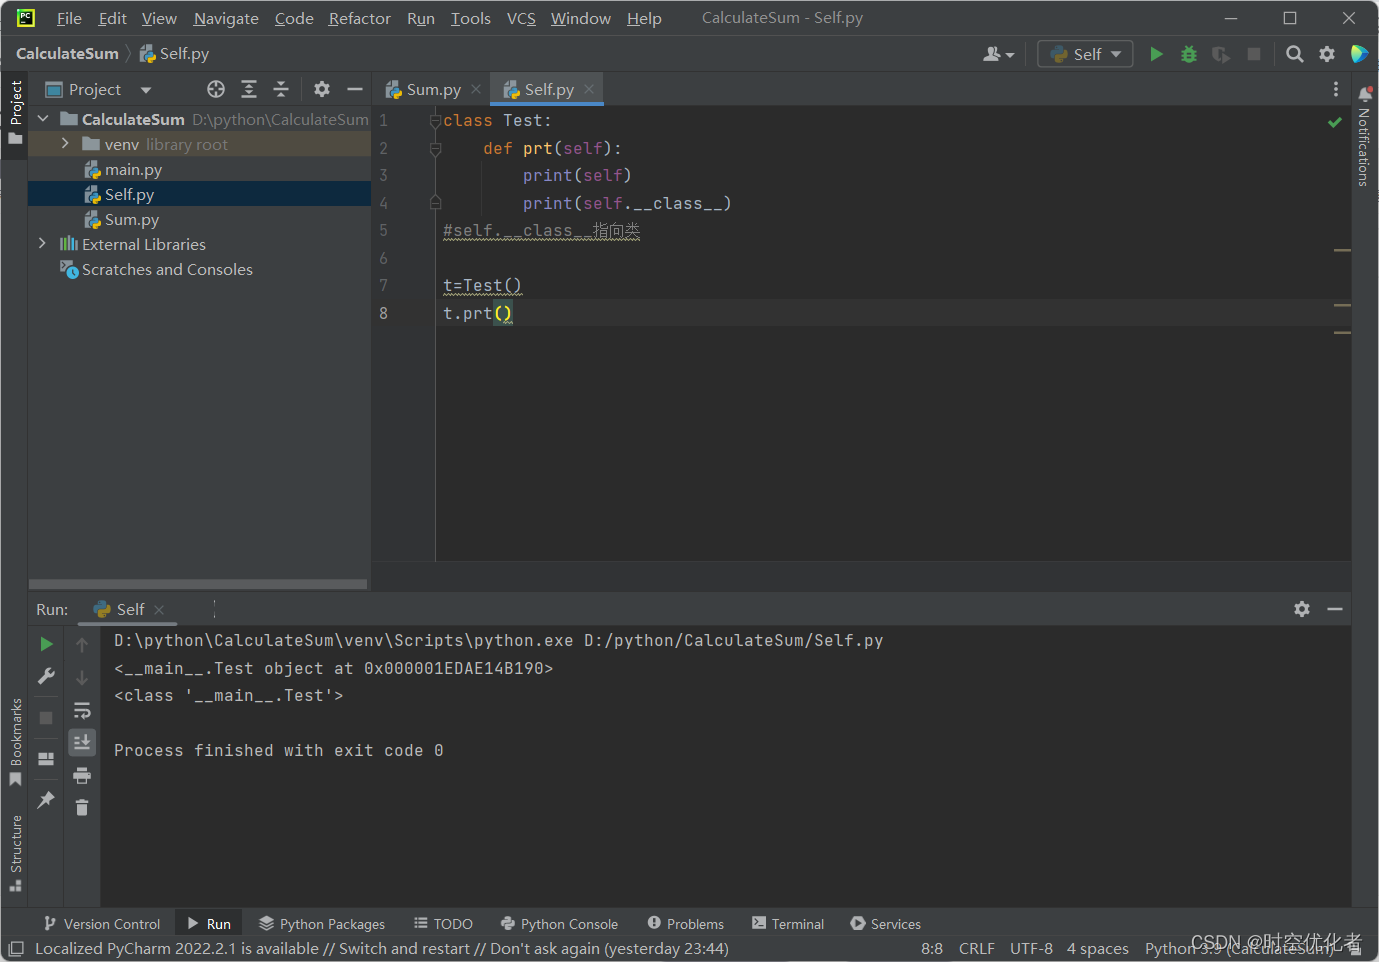
Task: Open the Notifications side panel
Action: pyautogui.click(x=1364, y=136)
